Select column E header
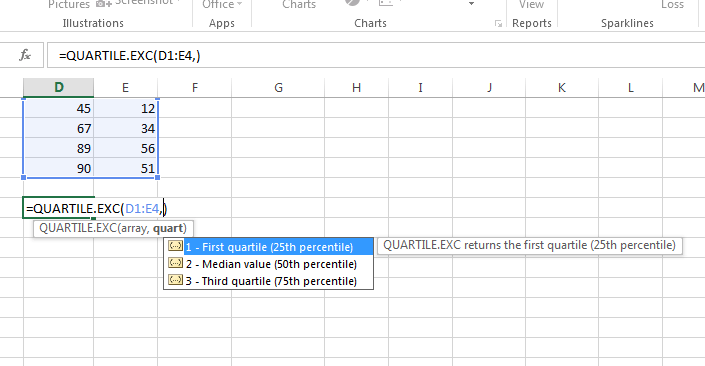This screenshot has width=705, height=366. pyautogui.click(x=125, y=87)
